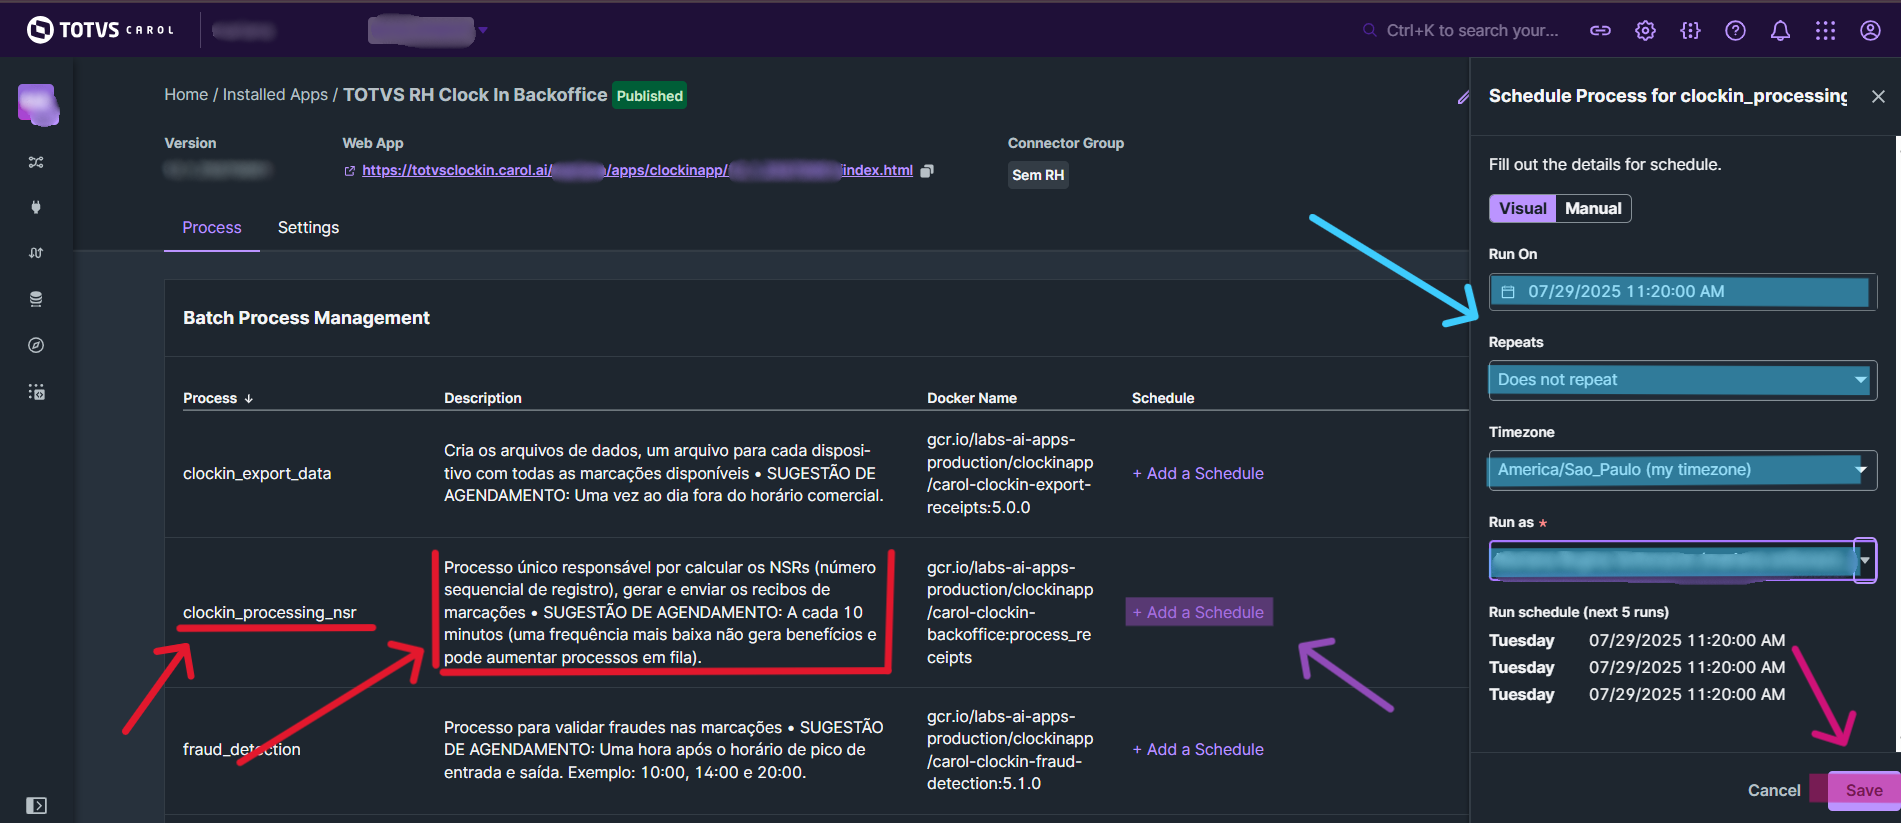Screen dimensions: 1901x823
Task: Click the edit pencil icon beside app title
Action: [x=1462, y=97]
